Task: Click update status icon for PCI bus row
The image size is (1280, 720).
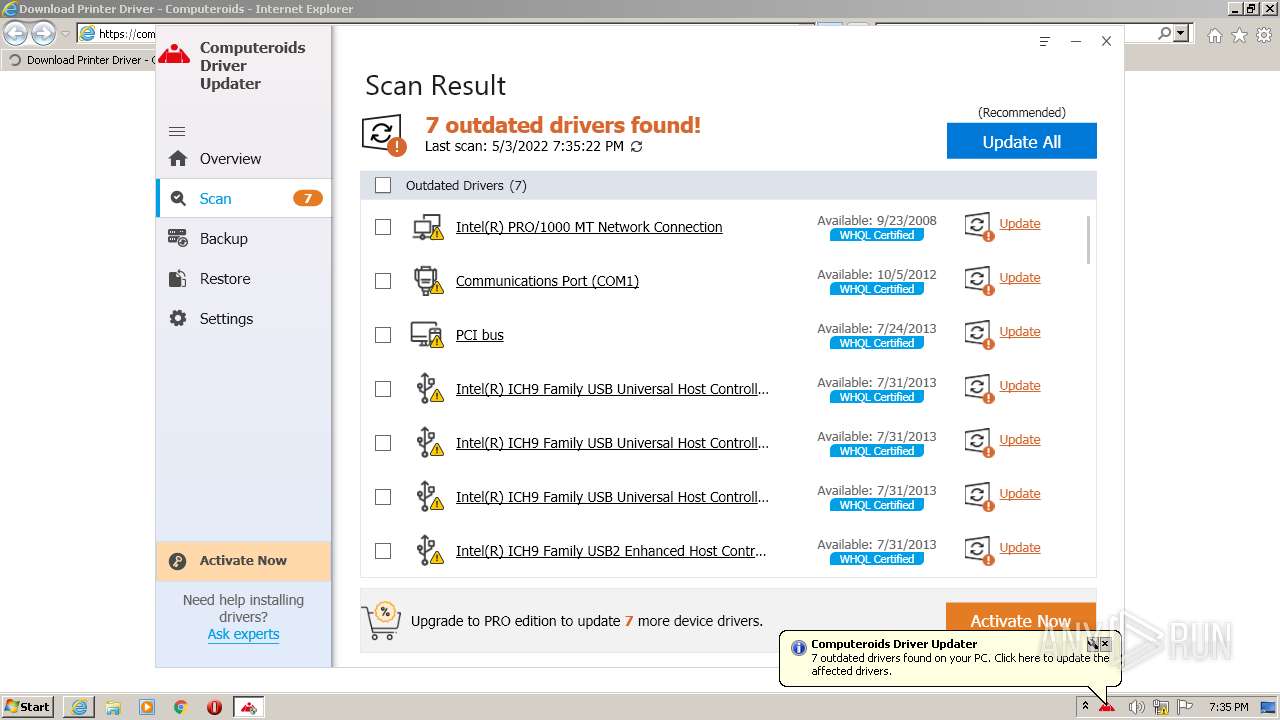Action: point(978,335)
